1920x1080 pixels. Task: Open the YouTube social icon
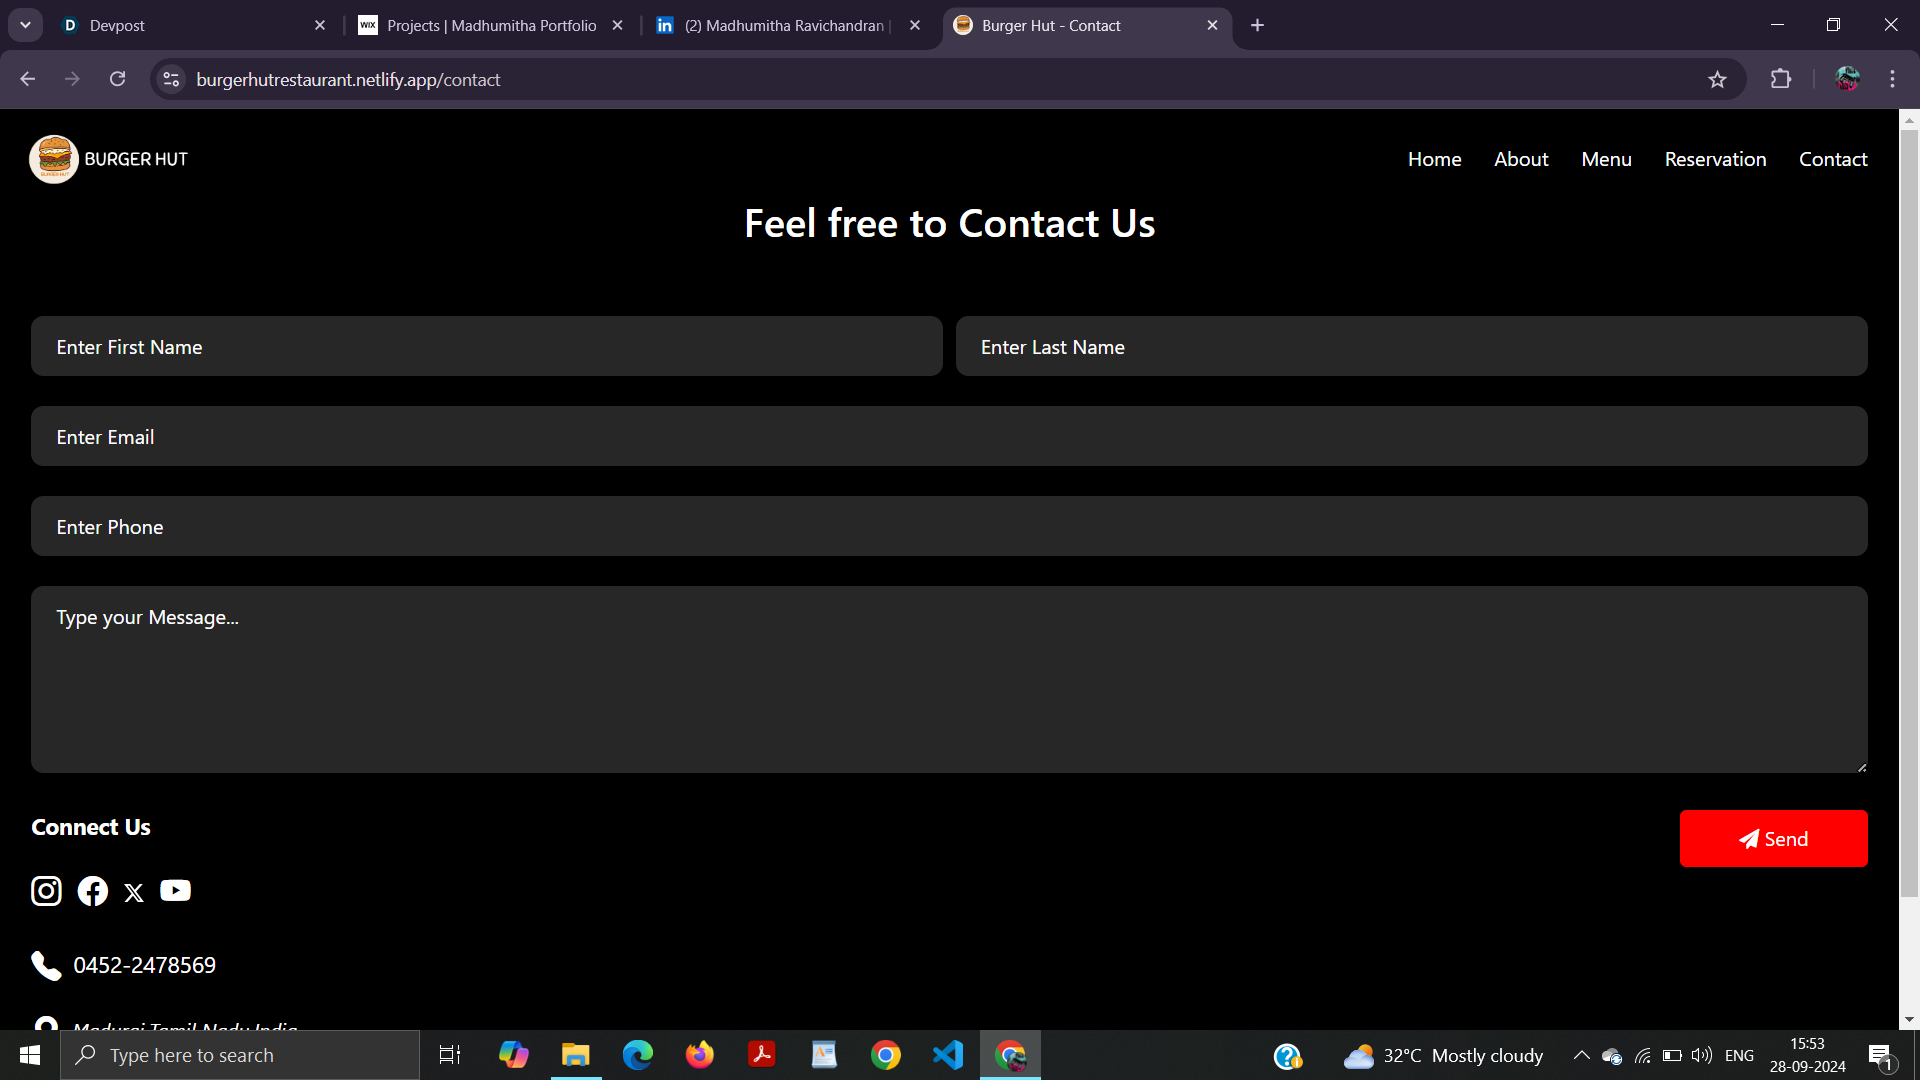pos(175,890)
